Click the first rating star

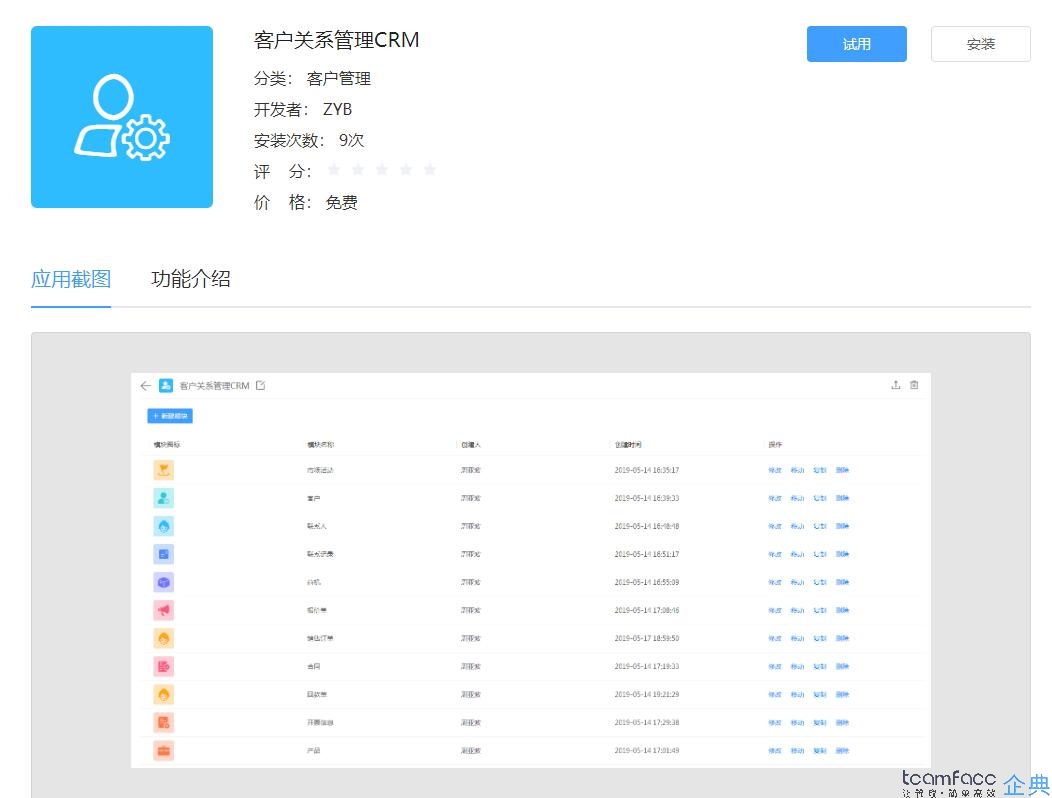(333, 170)
